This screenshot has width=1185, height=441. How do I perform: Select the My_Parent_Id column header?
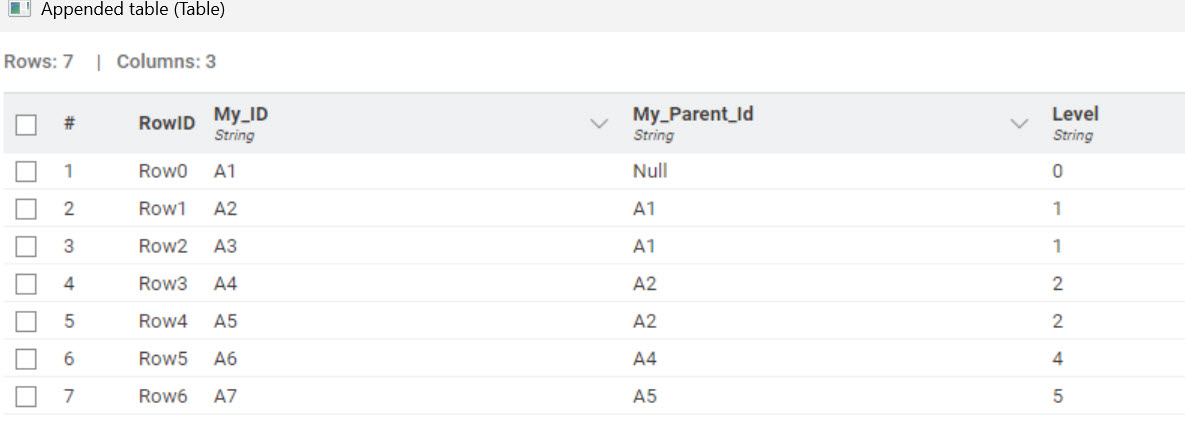tap(693, 124)
